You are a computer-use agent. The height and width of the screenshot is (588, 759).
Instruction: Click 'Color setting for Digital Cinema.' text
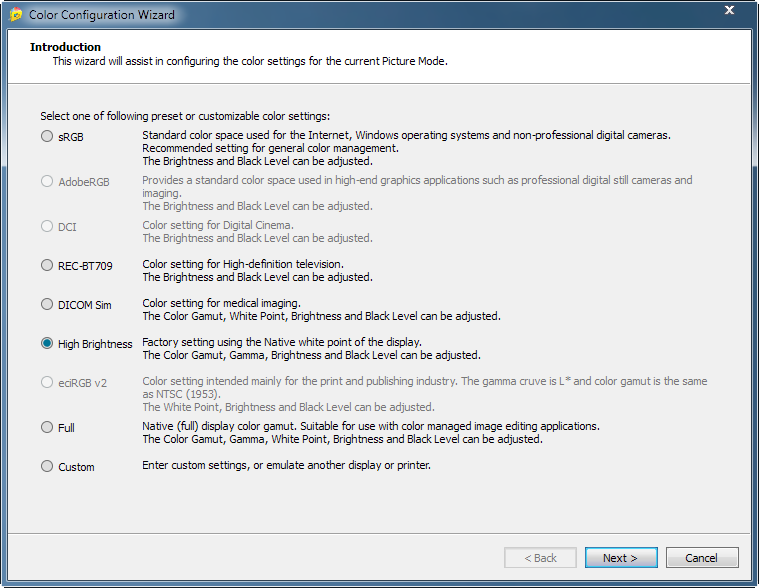pos(218,225)
